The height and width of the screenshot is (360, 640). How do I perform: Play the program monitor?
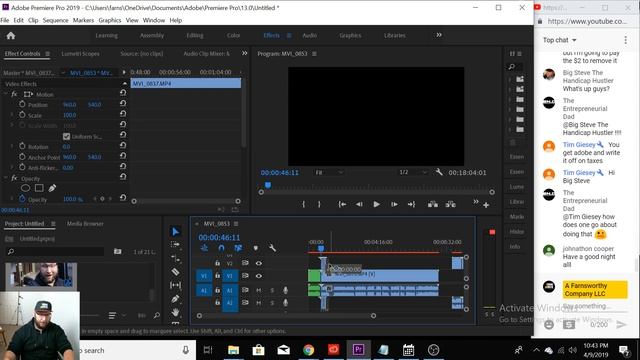376,204
